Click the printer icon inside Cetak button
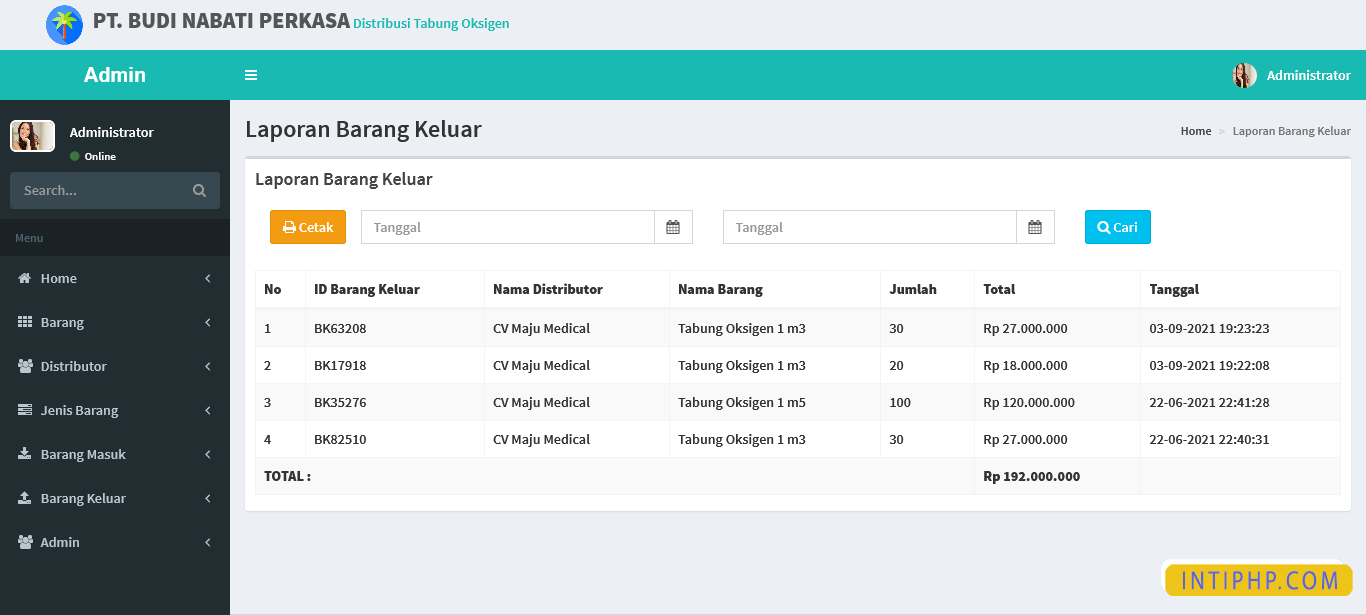Viewport: 1366px width, 615px height. [x=289, y=227]
